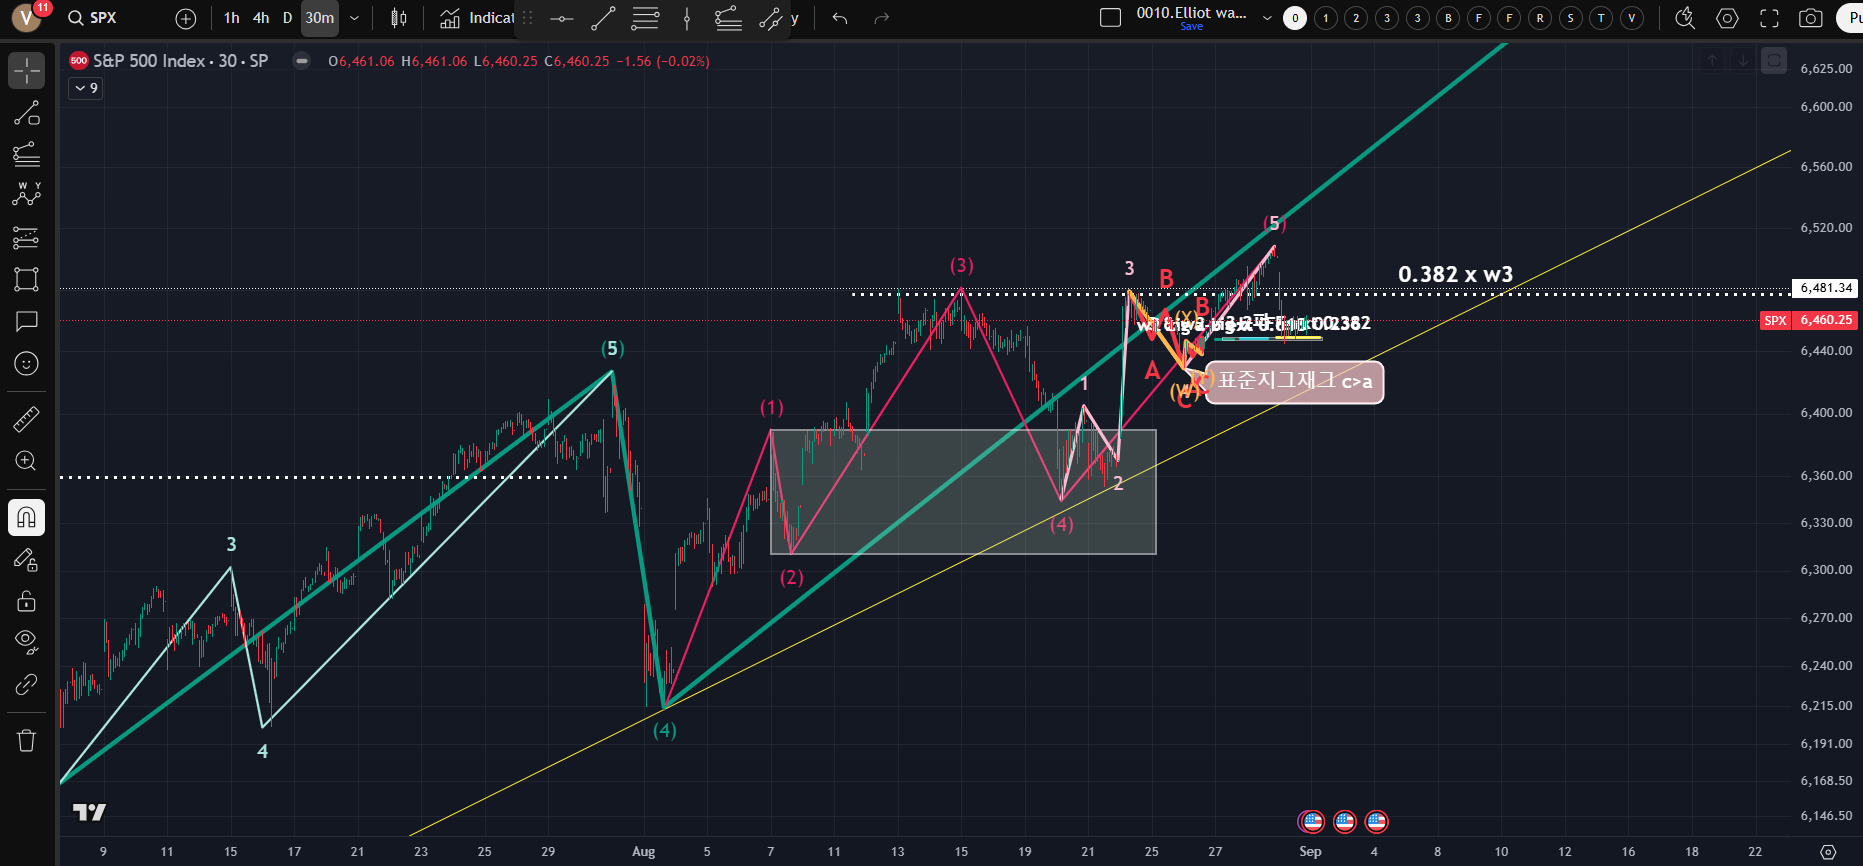This screenshot has width=1863, height=866.
Task: Open the XABCD patterns tool group
Action: pyautogui.click(x=27, y=195)
